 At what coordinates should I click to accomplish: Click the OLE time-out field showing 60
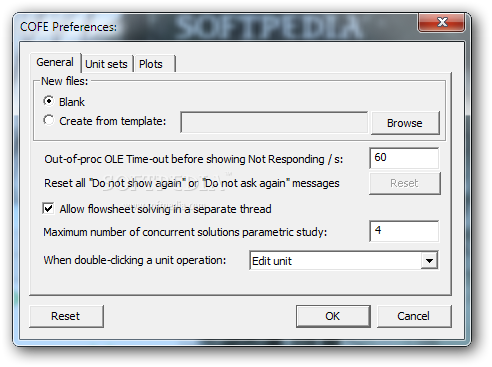(x=404, y=158)
